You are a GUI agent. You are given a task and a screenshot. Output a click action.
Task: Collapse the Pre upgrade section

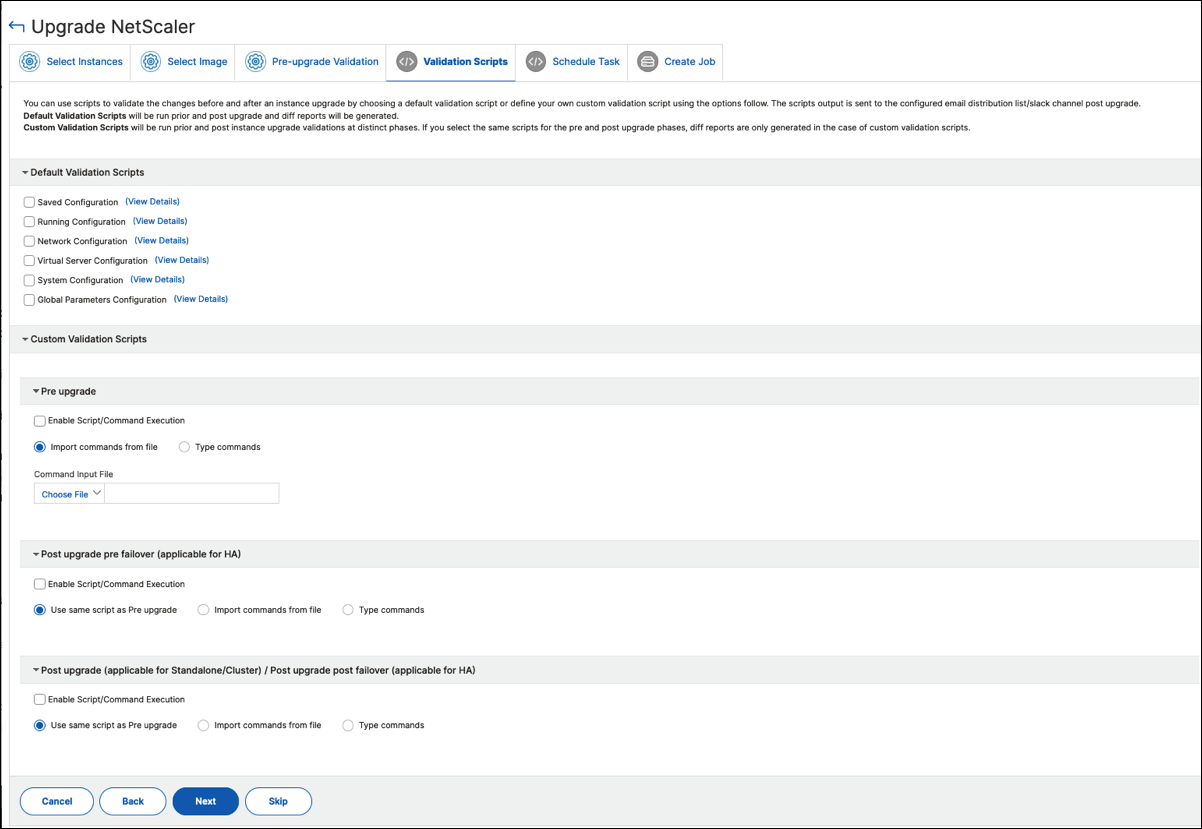pyautogui.click(x=36, y=391)
